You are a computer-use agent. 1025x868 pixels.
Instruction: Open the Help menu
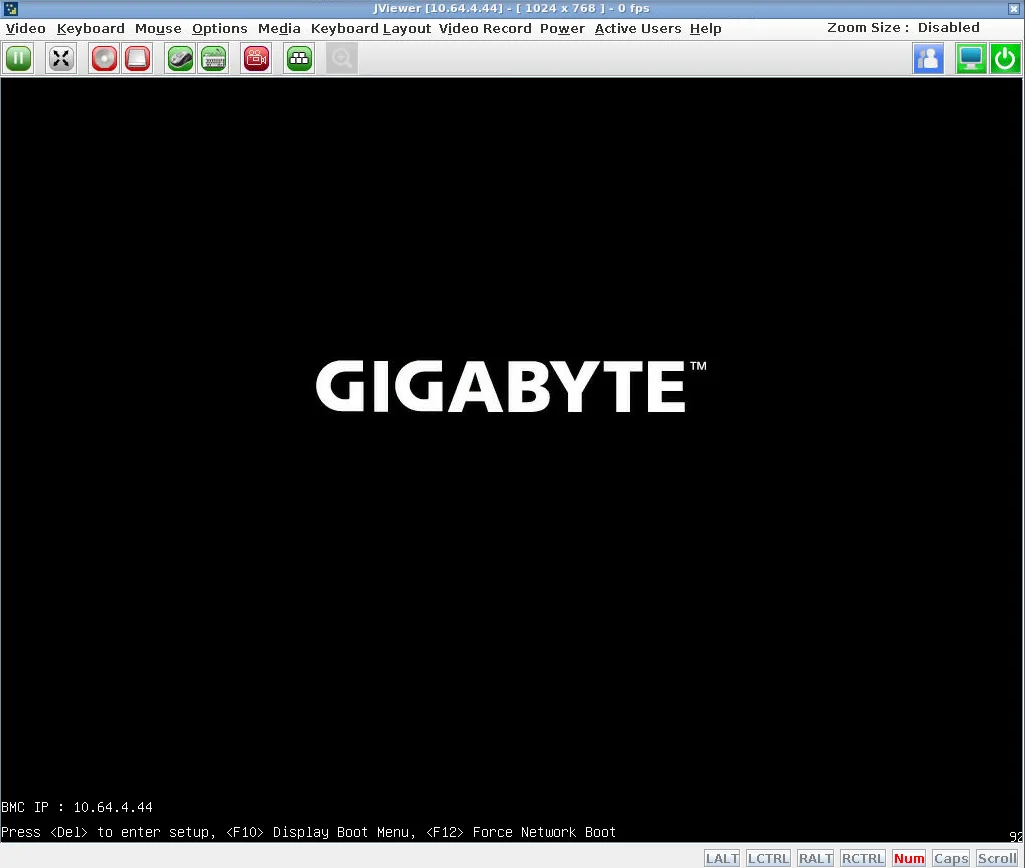705,29
